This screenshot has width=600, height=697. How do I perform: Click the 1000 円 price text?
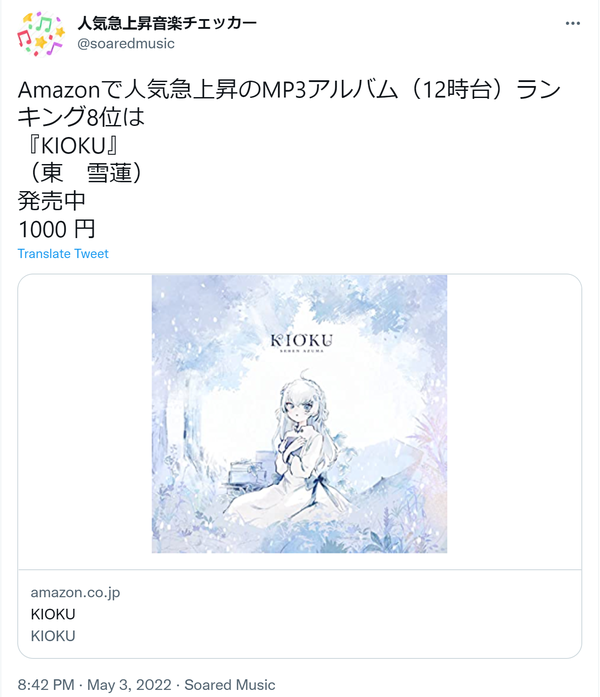coord(56,229)
